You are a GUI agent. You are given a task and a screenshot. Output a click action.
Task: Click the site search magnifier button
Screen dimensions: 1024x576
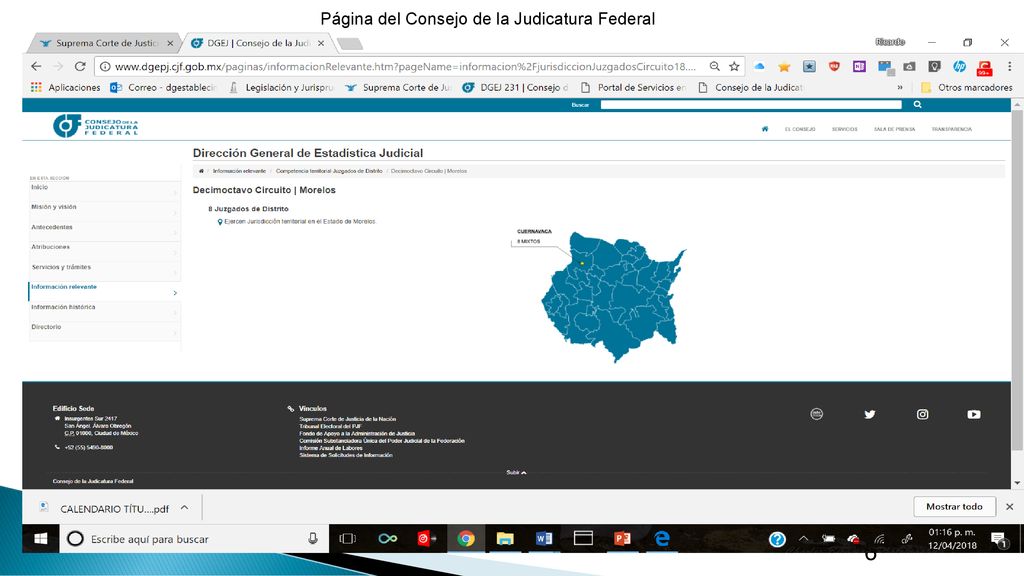point(918,104)
